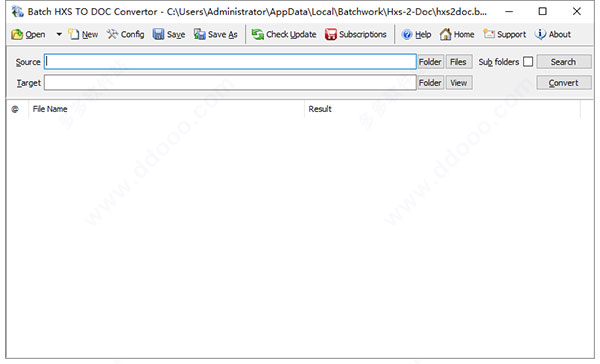Sort by Result column header
The image size is (600, 364).
point(442,109)
